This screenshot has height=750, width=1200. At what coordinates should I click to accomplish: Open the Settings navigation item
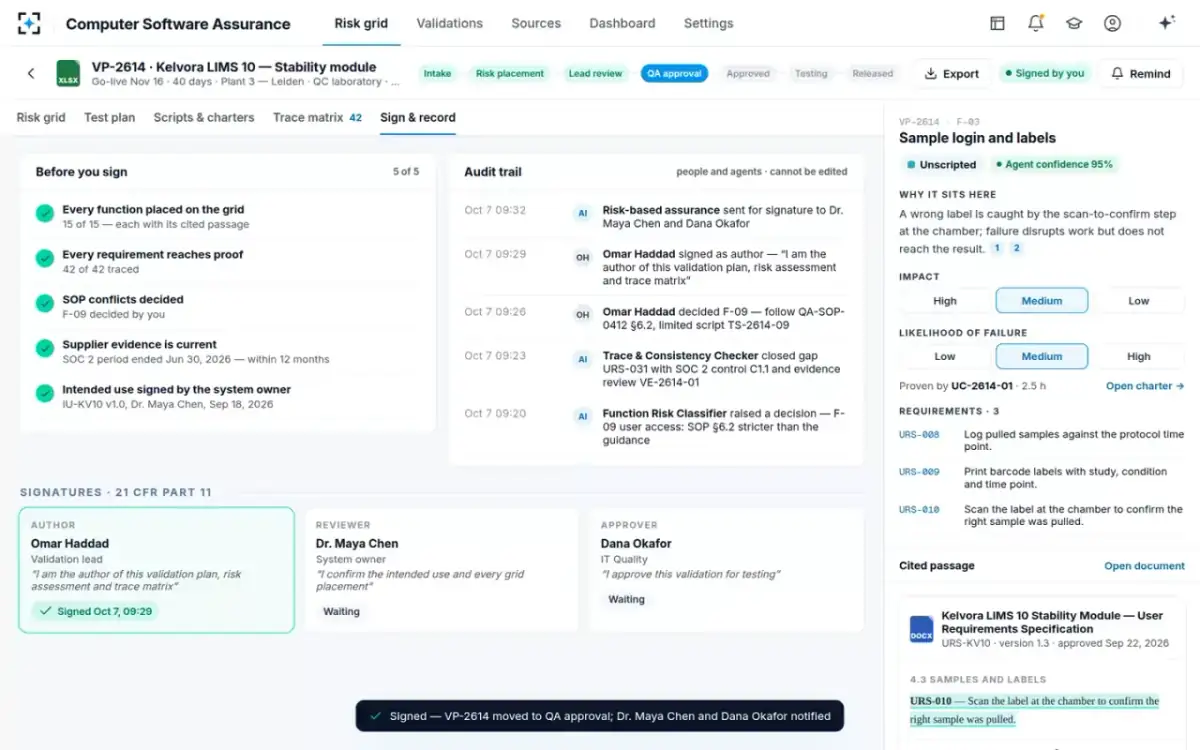tap(708, 23)
